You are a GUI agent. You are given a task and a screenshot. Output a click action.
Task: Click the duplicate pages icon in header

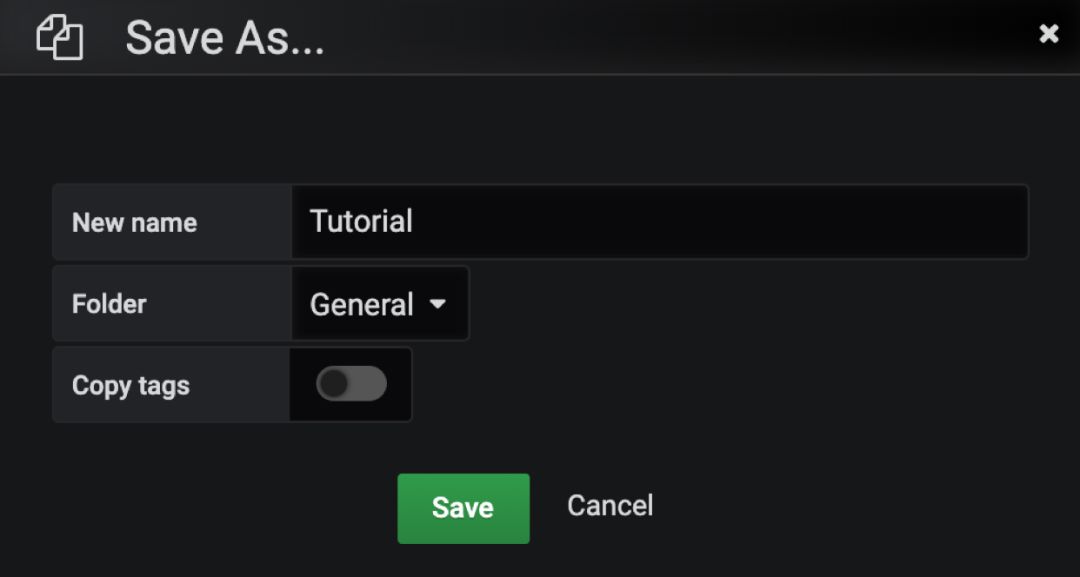(x=59, y=37)
